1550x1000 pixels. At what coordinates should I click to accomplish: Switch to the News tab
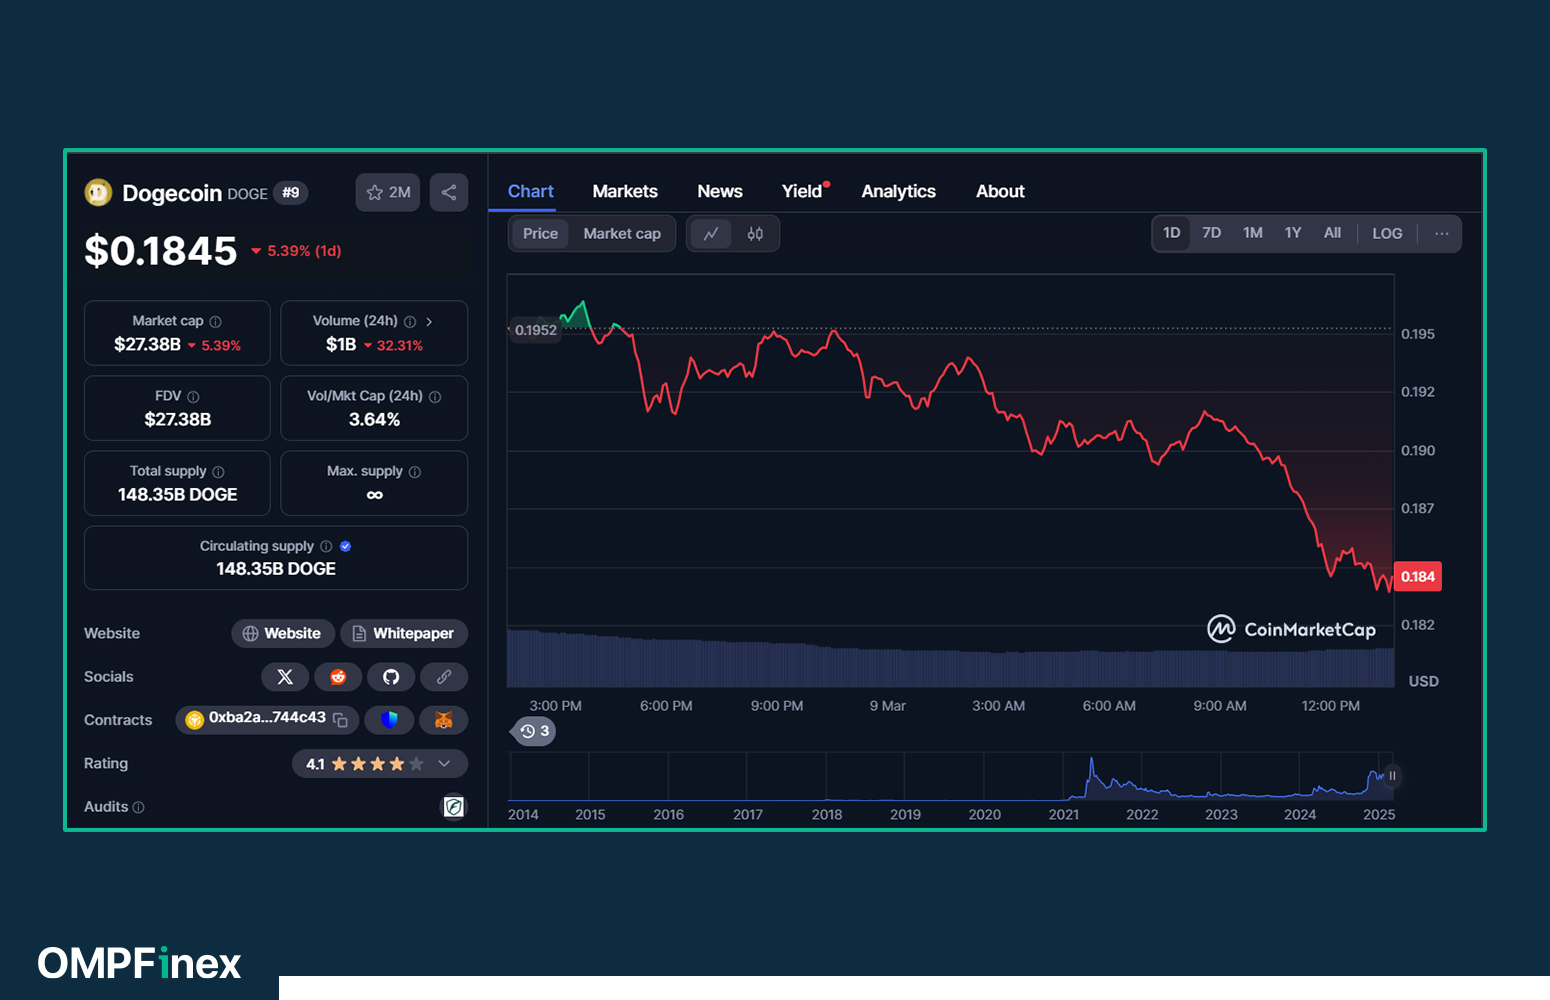pos(720,191)
